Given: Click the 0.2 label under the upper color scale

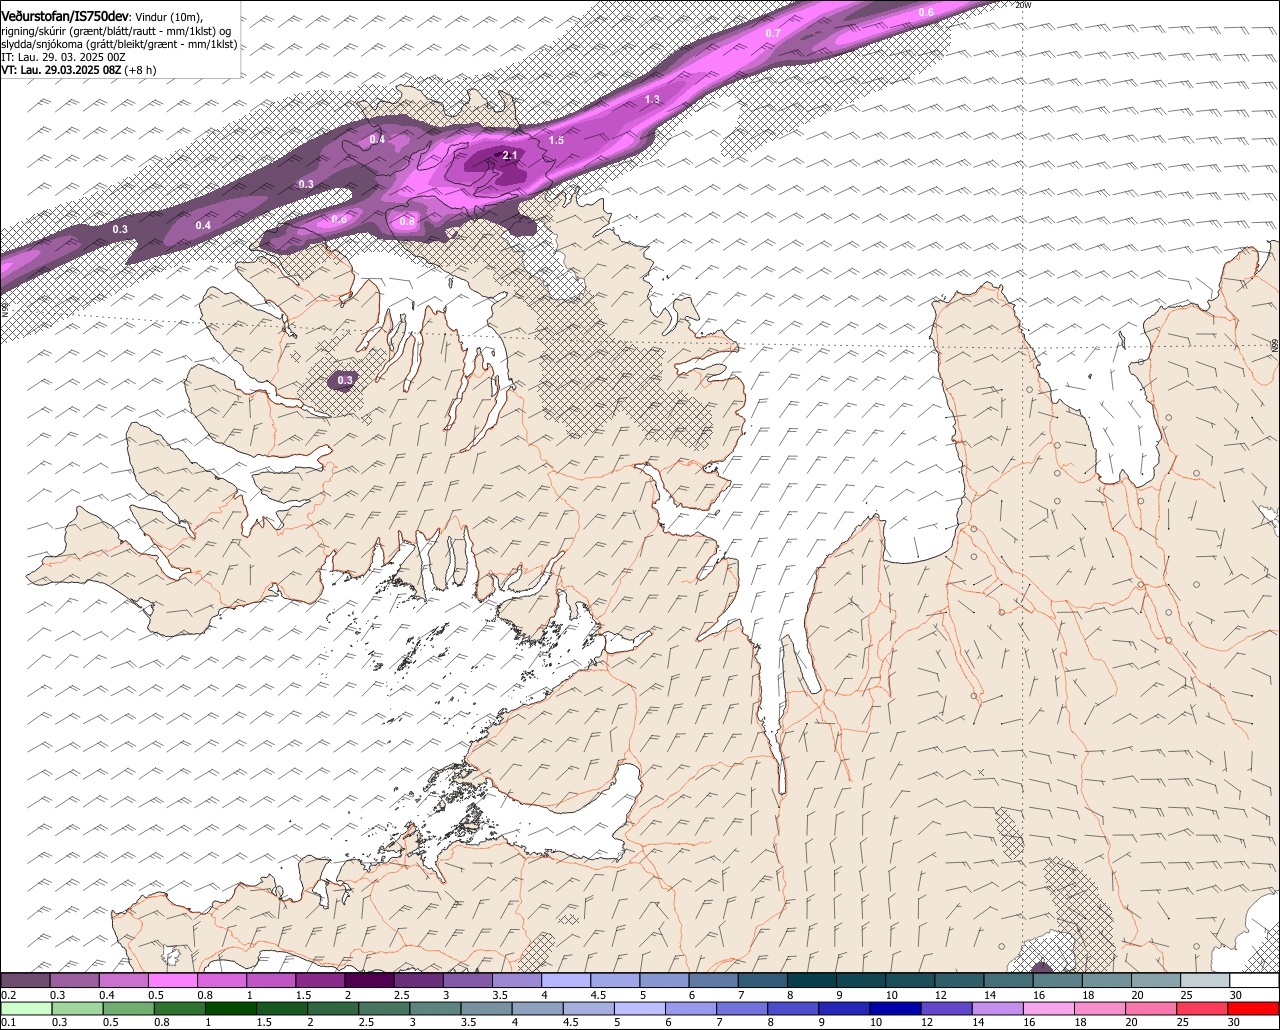Looking at the screenshot, I should (8, 995).
